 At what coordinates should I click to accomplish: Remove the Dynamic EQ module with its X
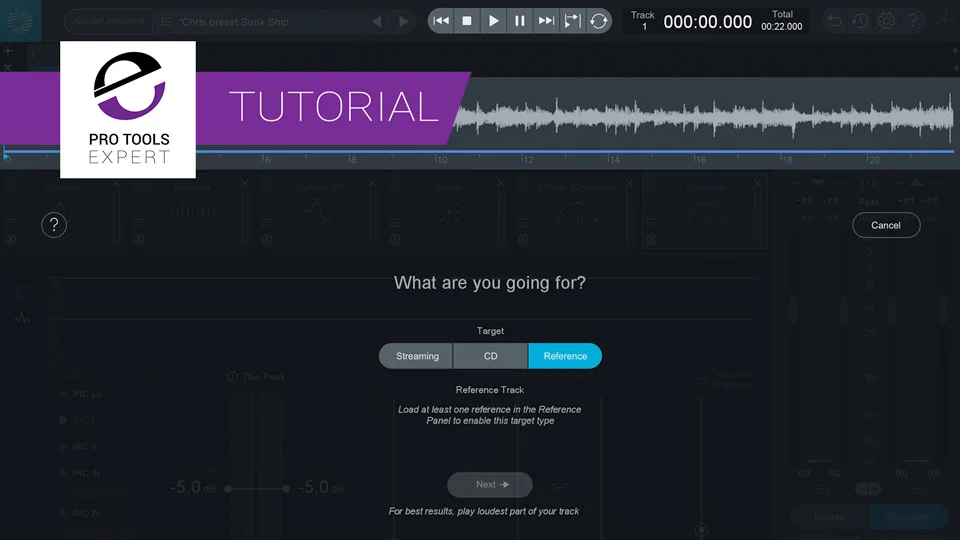[372, 184]
